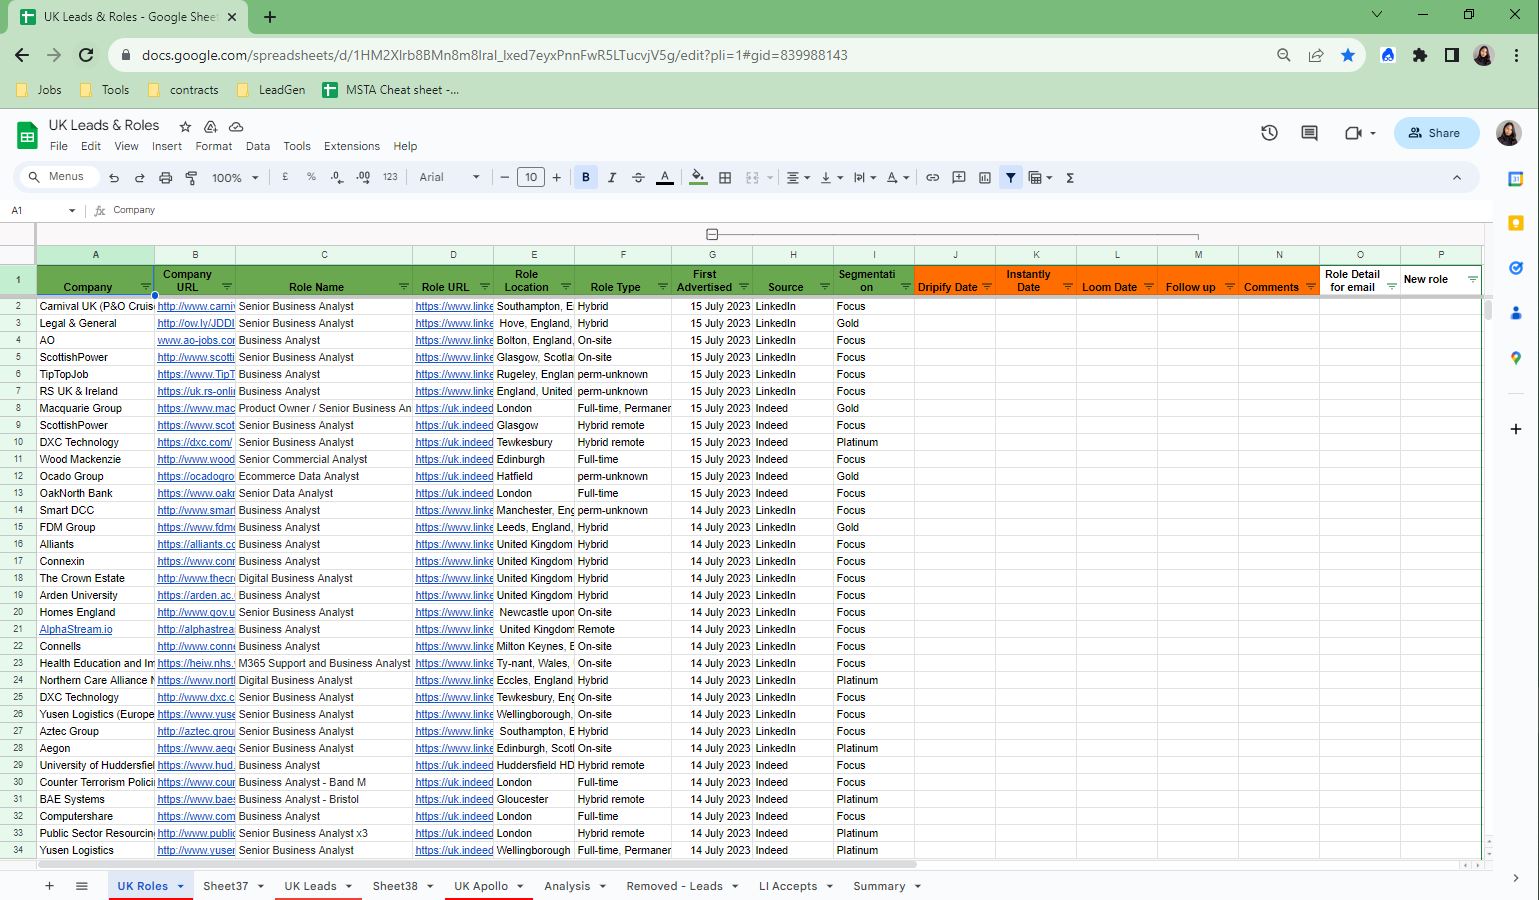The width and height of the screenshot is (1539, 900).
Task: Open Role Type column filter dropdown
Action: [x=662, y=287]
